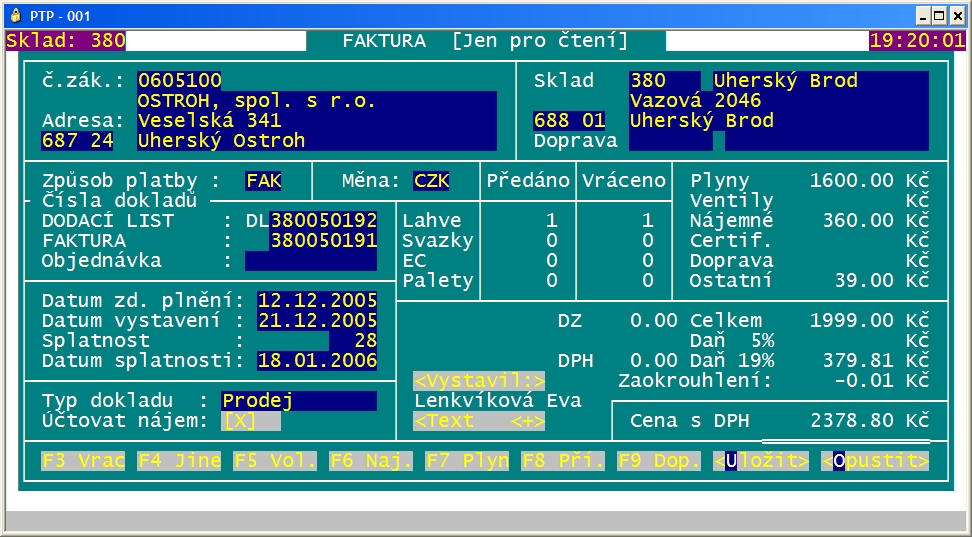Click the PTP application icon in title bar
Image resolution: width=972 pixels, height=537 pixels.
click(15, 15)
